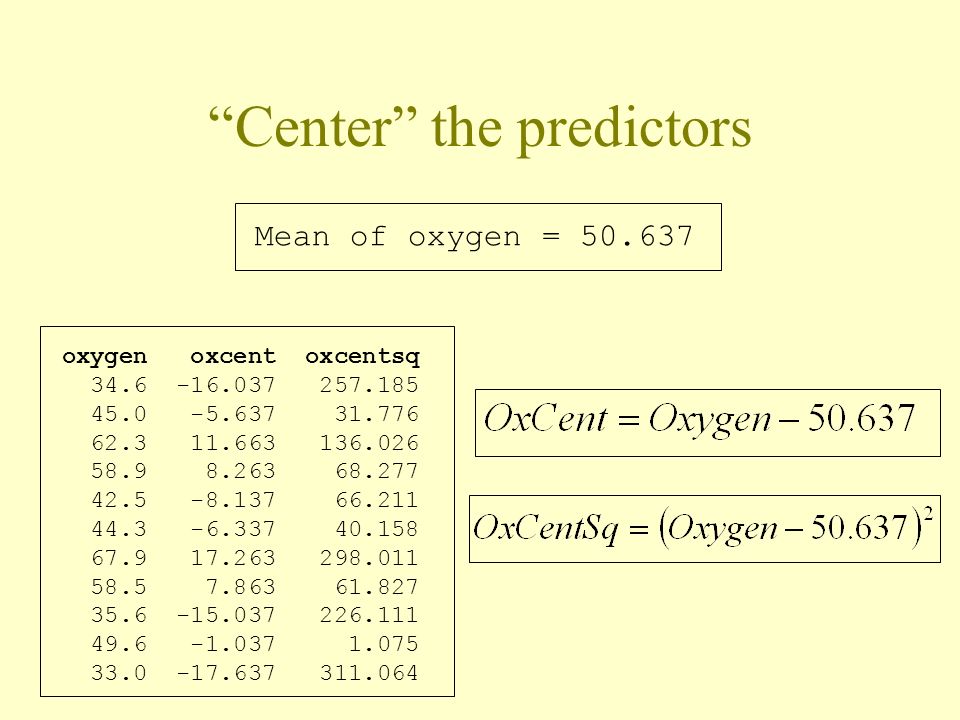960x720 pixels.
Task: Click the oxygen value 67.9
Action: coord(119,558)
